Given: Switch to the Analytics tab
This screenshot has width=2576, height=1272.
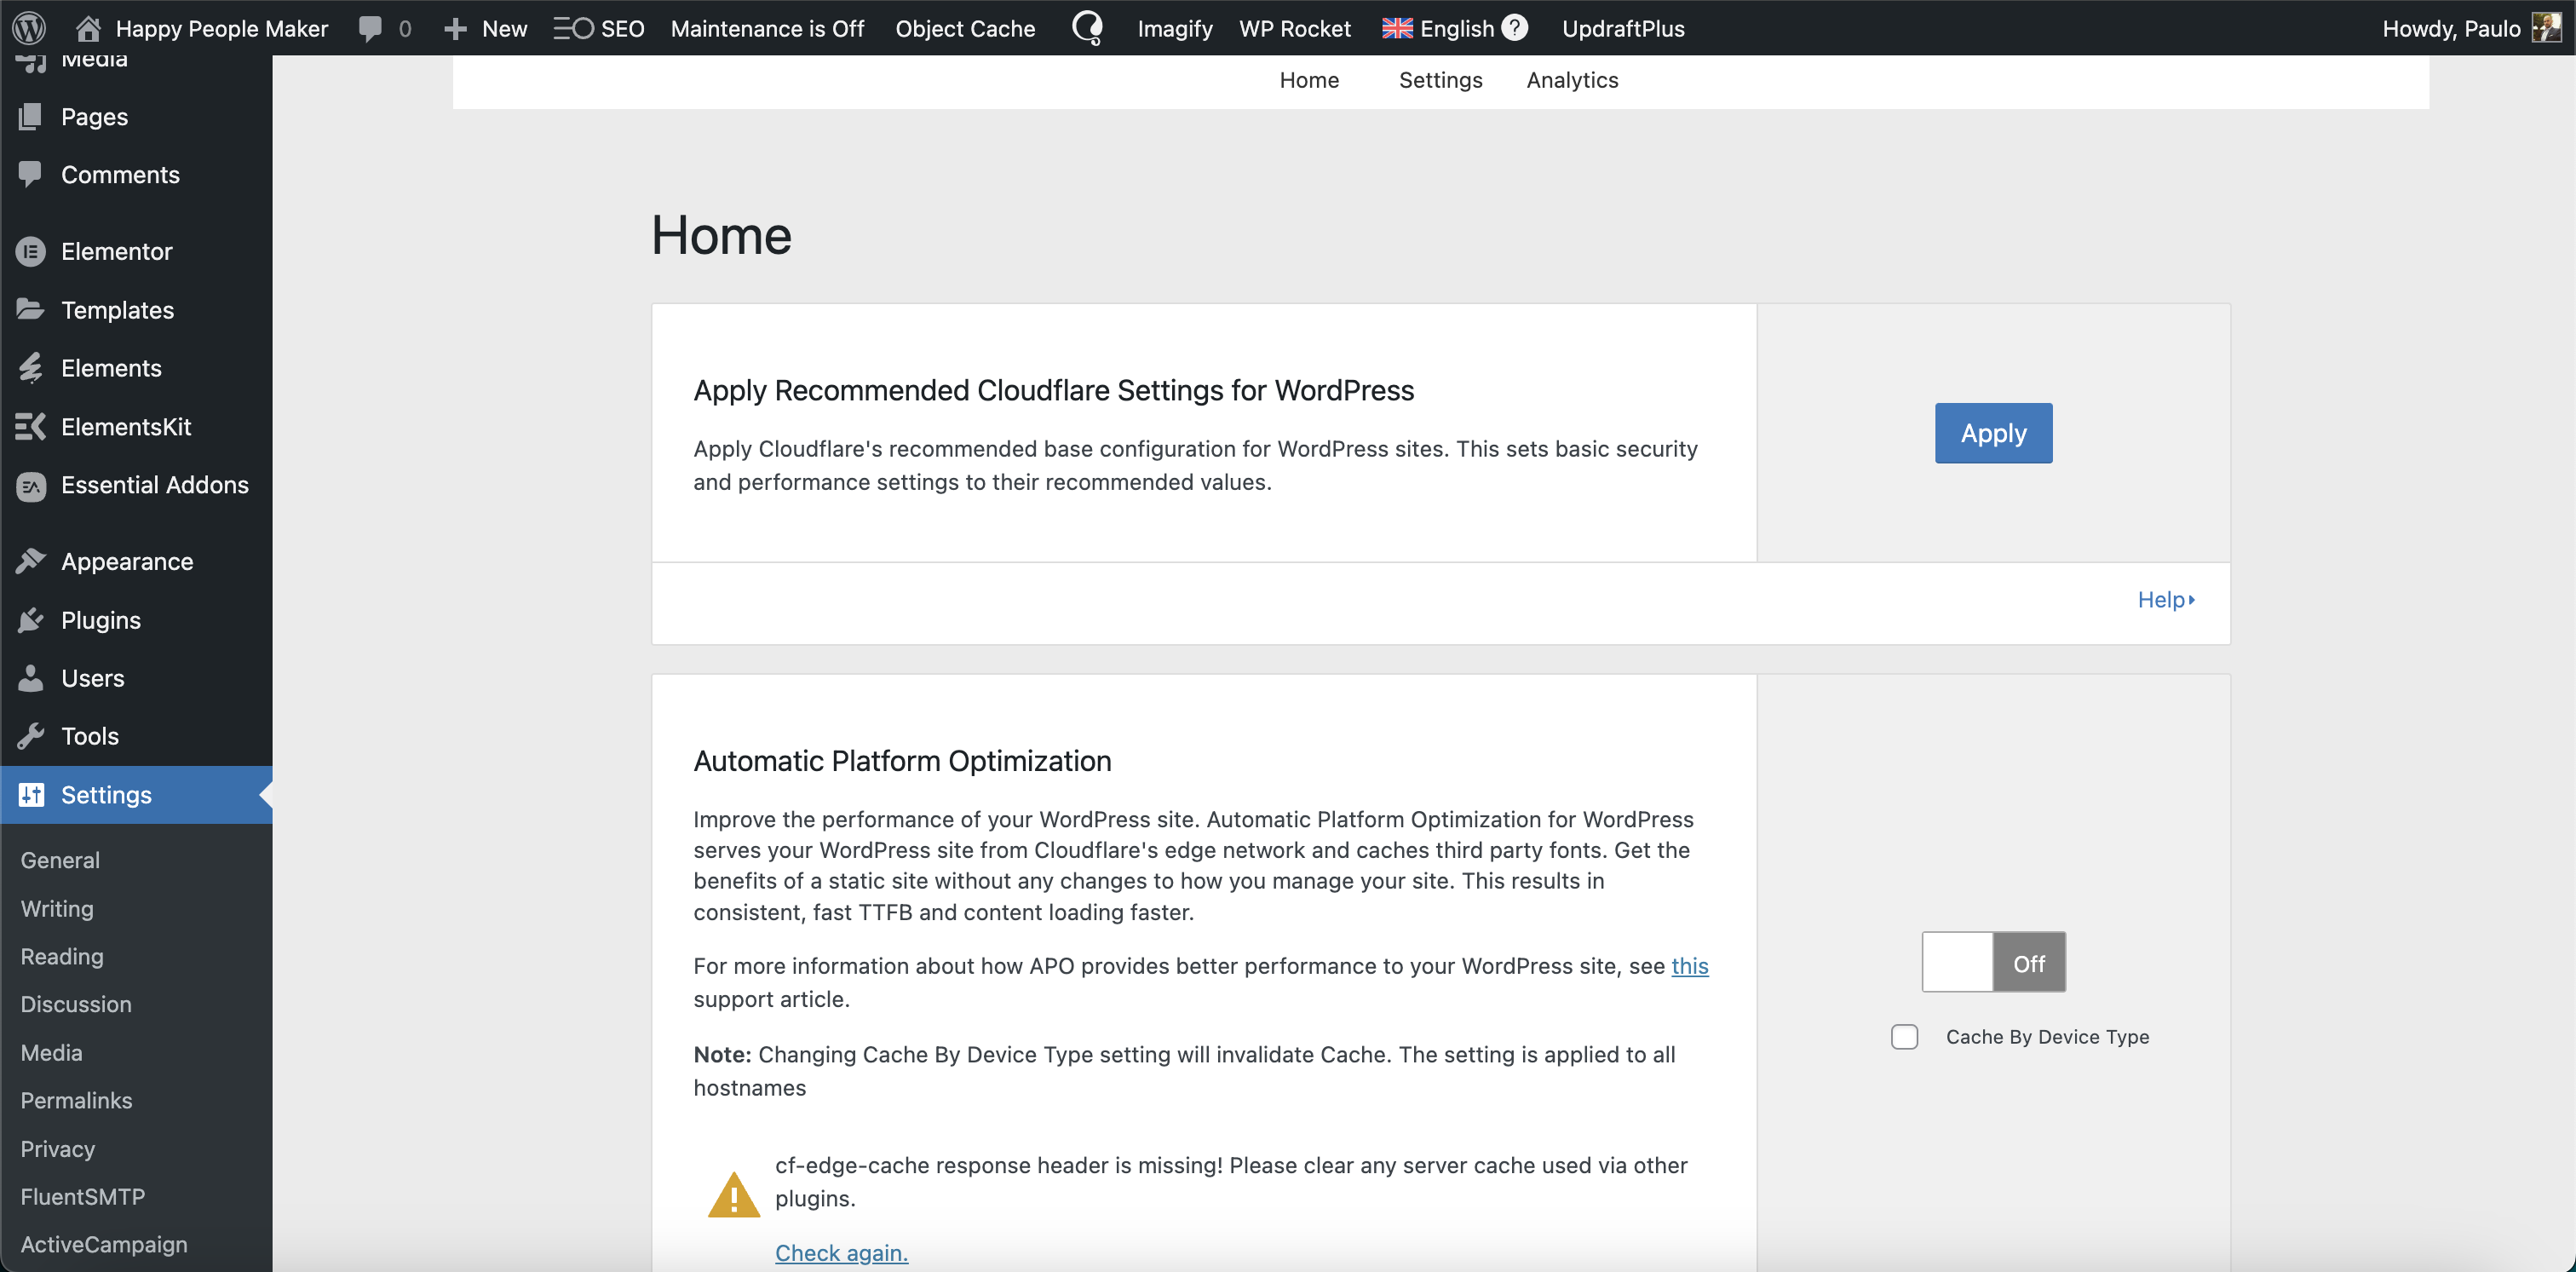Looking at the screenshot, I should 1571,80.
